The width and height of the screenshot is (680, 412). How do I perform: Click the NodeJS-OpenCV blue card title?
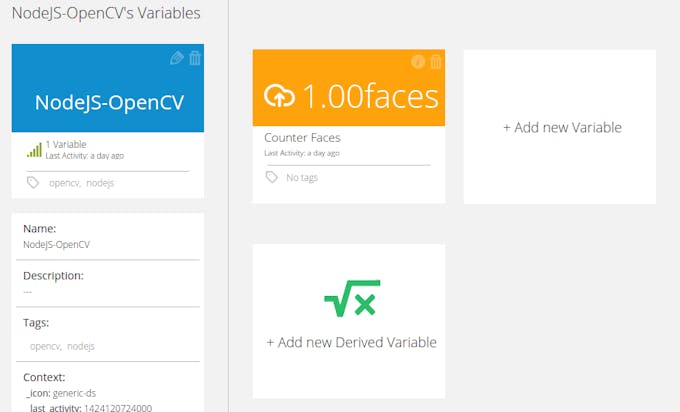pos(109,102)
